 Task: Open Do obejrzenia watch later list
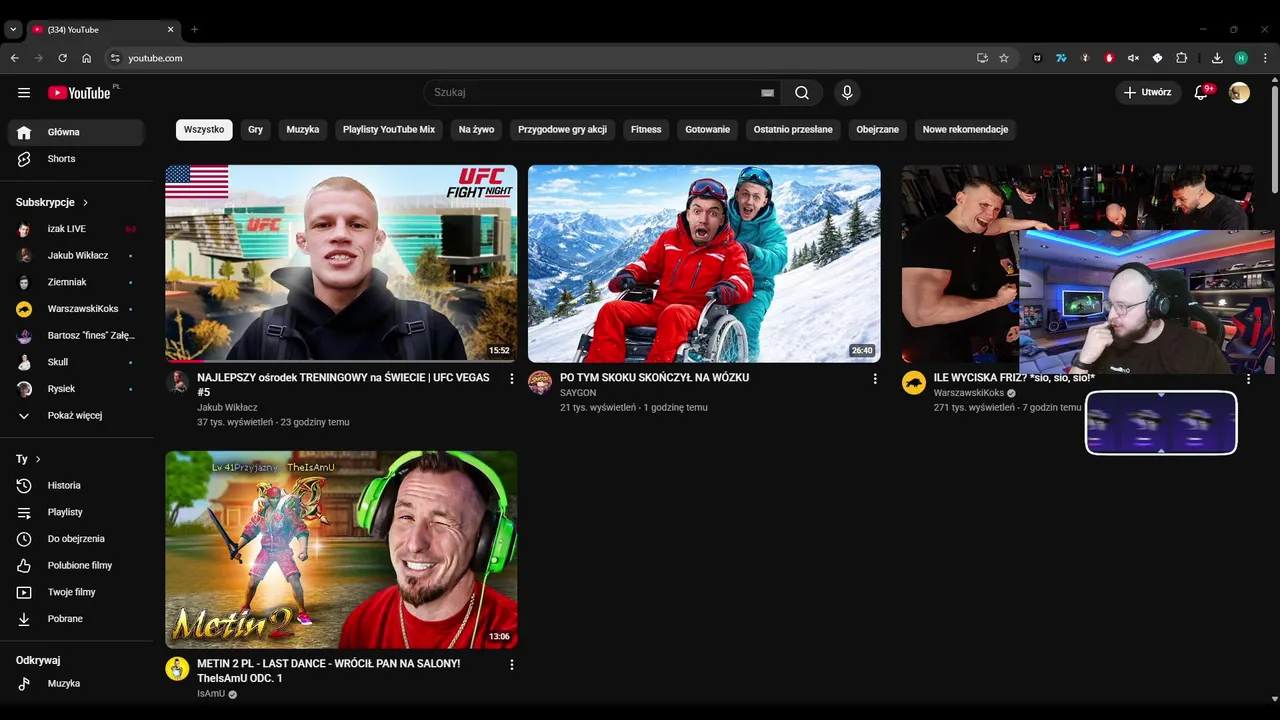click(x=76, y=539)
